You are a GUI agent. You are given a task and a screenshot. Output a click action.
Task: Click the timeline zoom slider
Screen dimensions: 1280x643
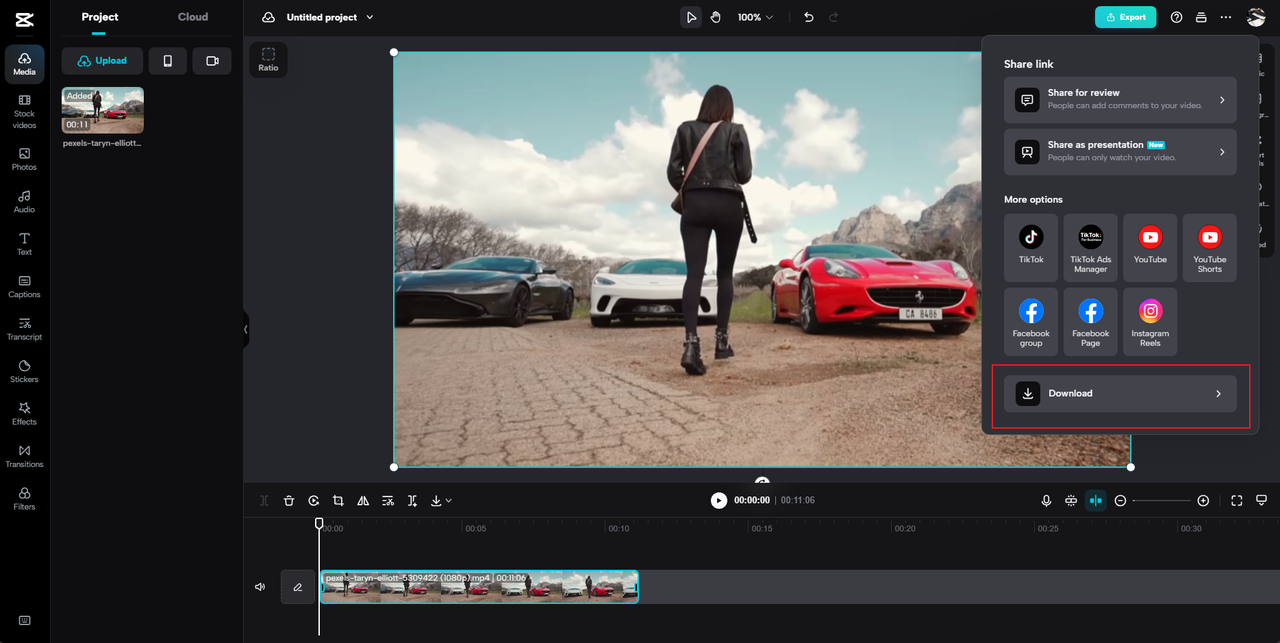[1161, 501]
